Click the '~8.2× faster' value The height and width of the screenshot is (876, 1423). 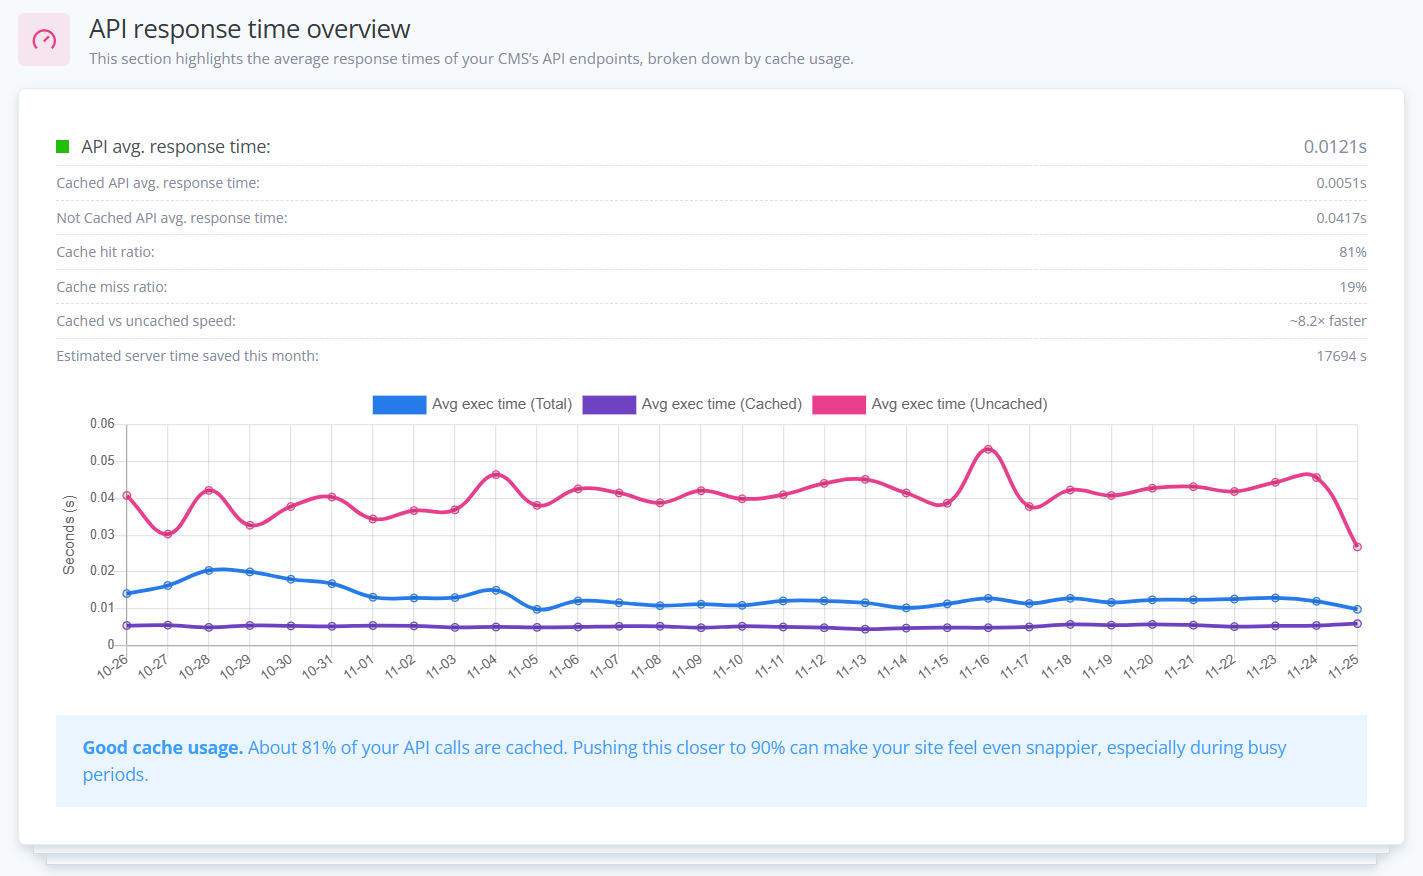[x=1328, y=321]
